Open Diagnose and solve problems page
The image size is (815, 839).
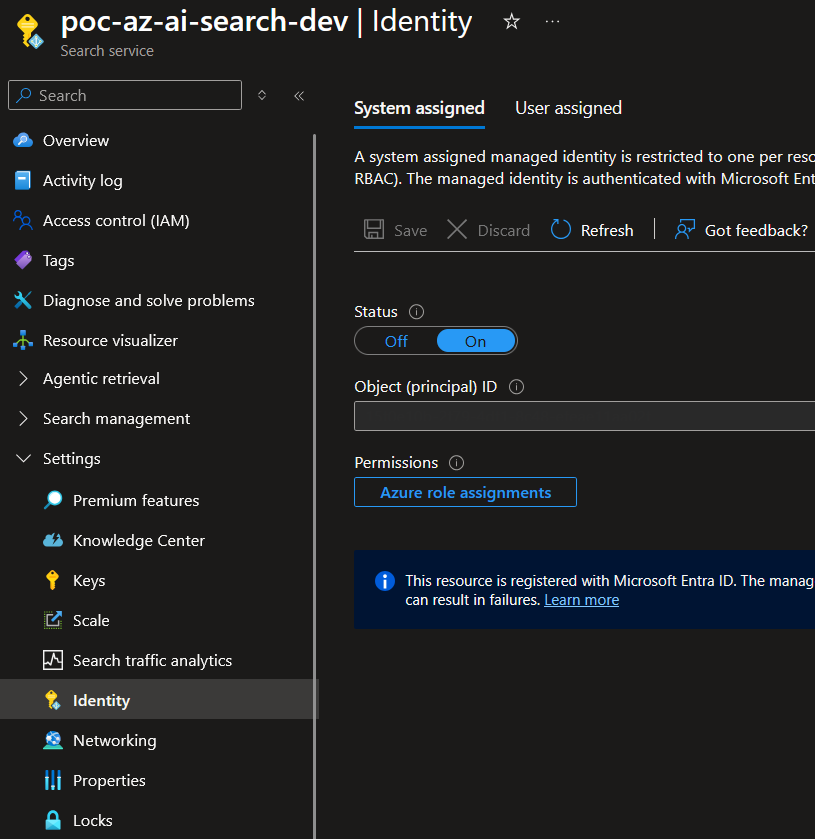pyautogui.click(x=149, y=300)
